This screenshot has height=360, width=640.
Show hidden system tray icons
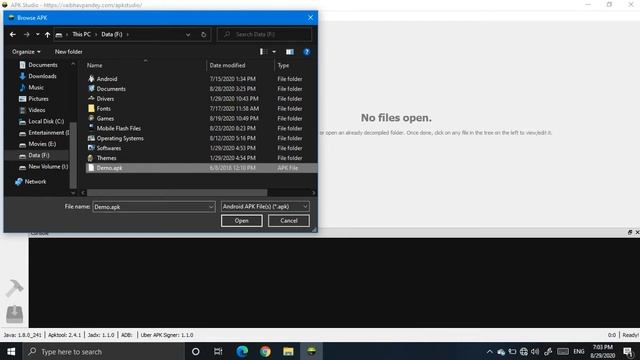(489, 352)
